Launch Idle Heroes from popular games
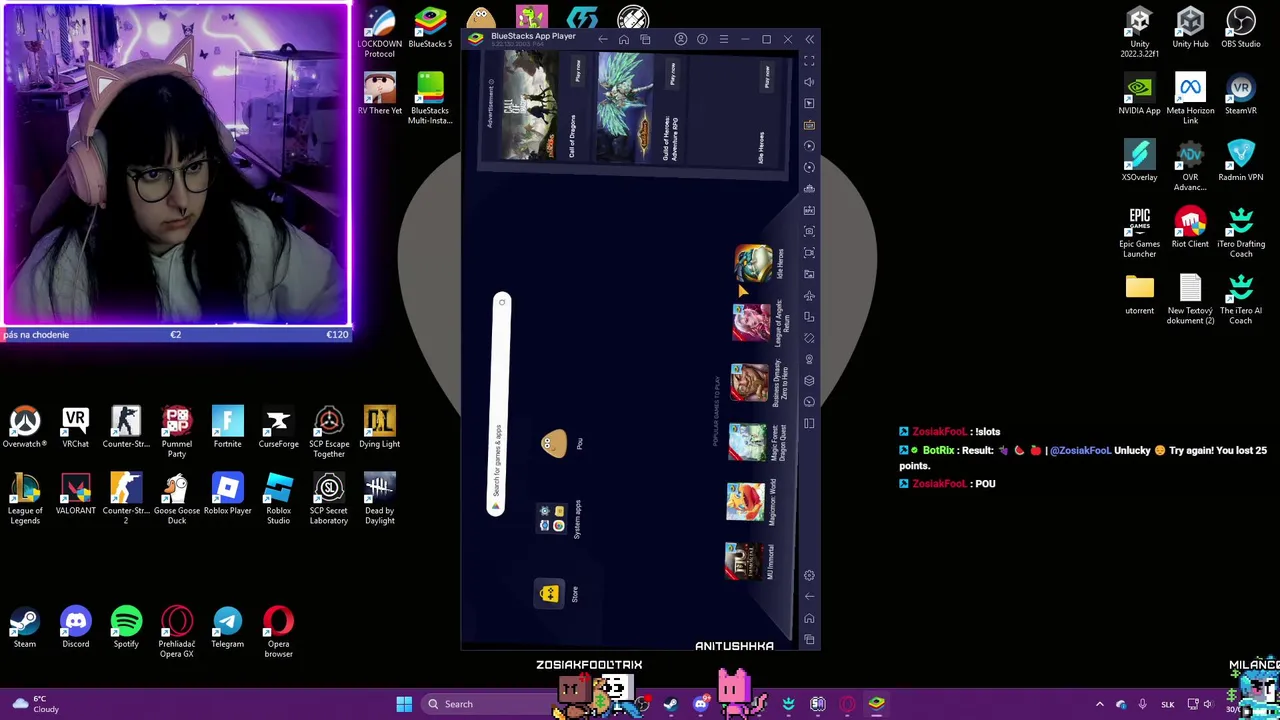This screenshot has height=720, width=1280. click(x=752, y=263)
